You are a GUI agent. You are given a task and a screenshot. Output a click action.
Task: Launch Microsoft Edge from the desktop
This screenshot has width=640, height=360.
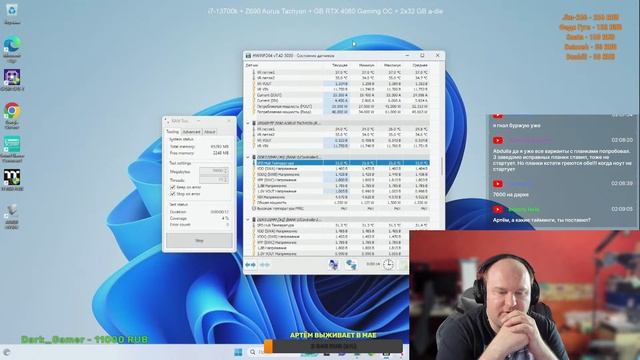coord(12,44)
